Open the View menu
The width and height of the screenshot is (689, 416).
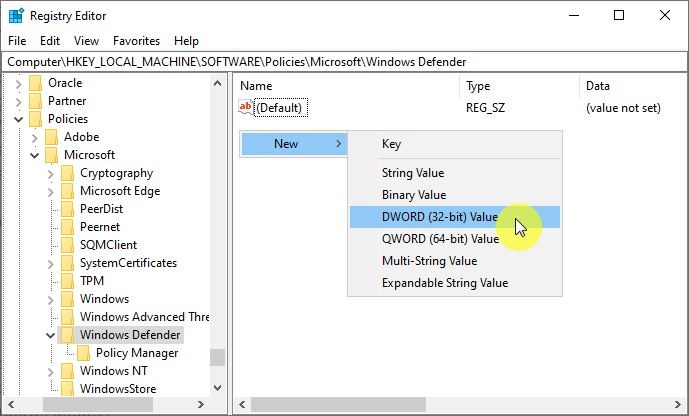click(x=86, y=41)
